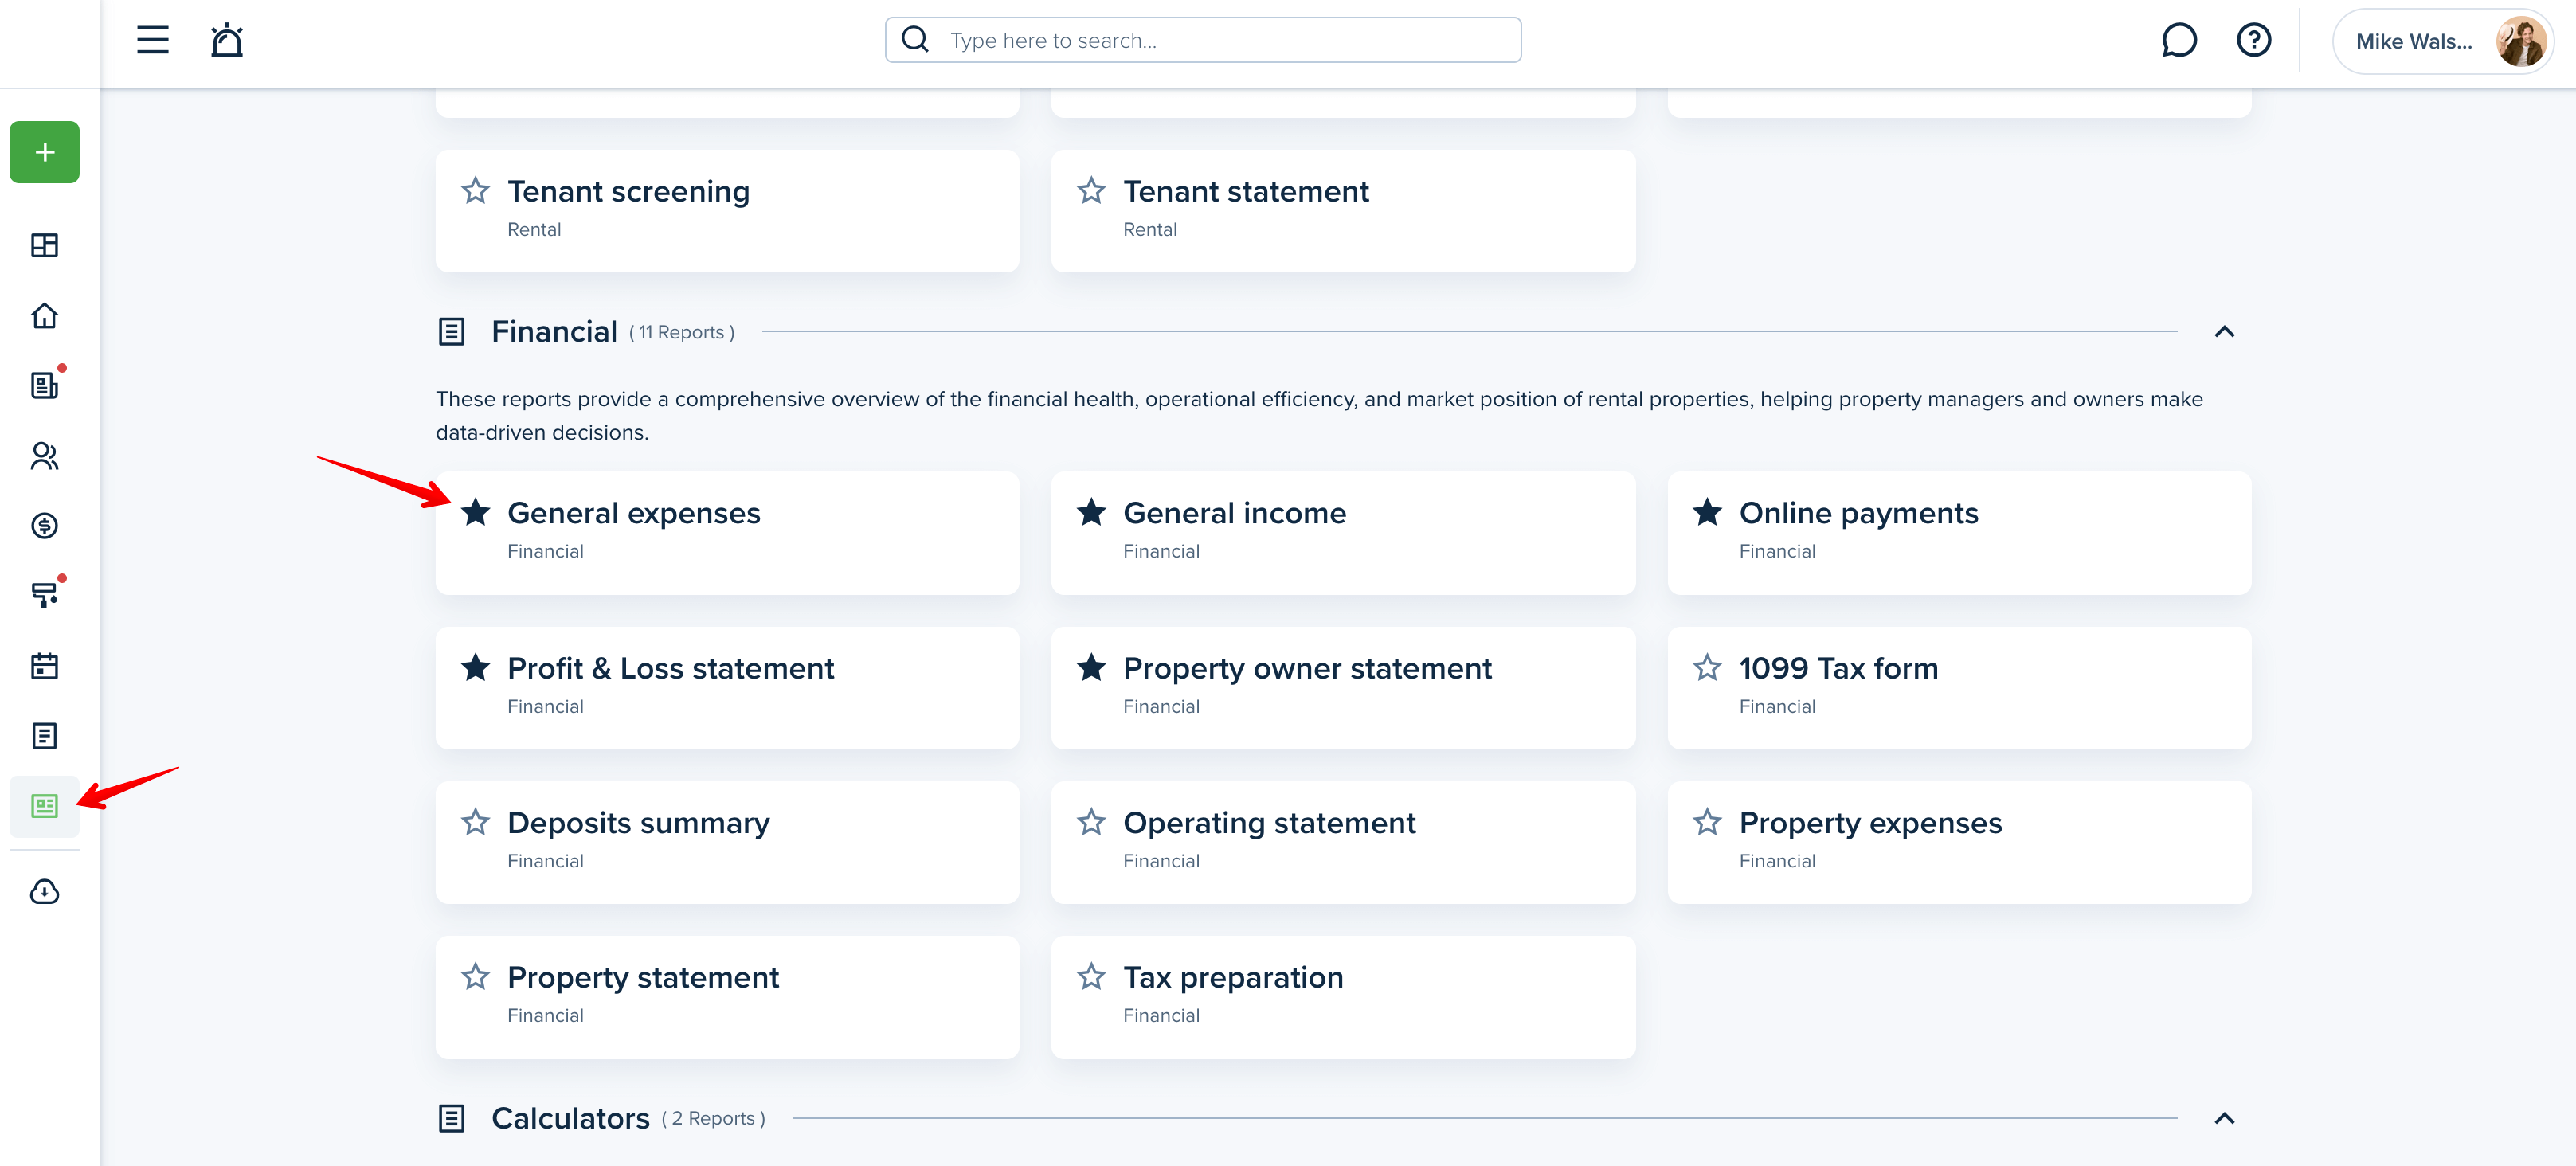Screen dimensions: 2576x1166
Task: Collapse the Financial reports section chevron
Action: (x=2224, y=331)
